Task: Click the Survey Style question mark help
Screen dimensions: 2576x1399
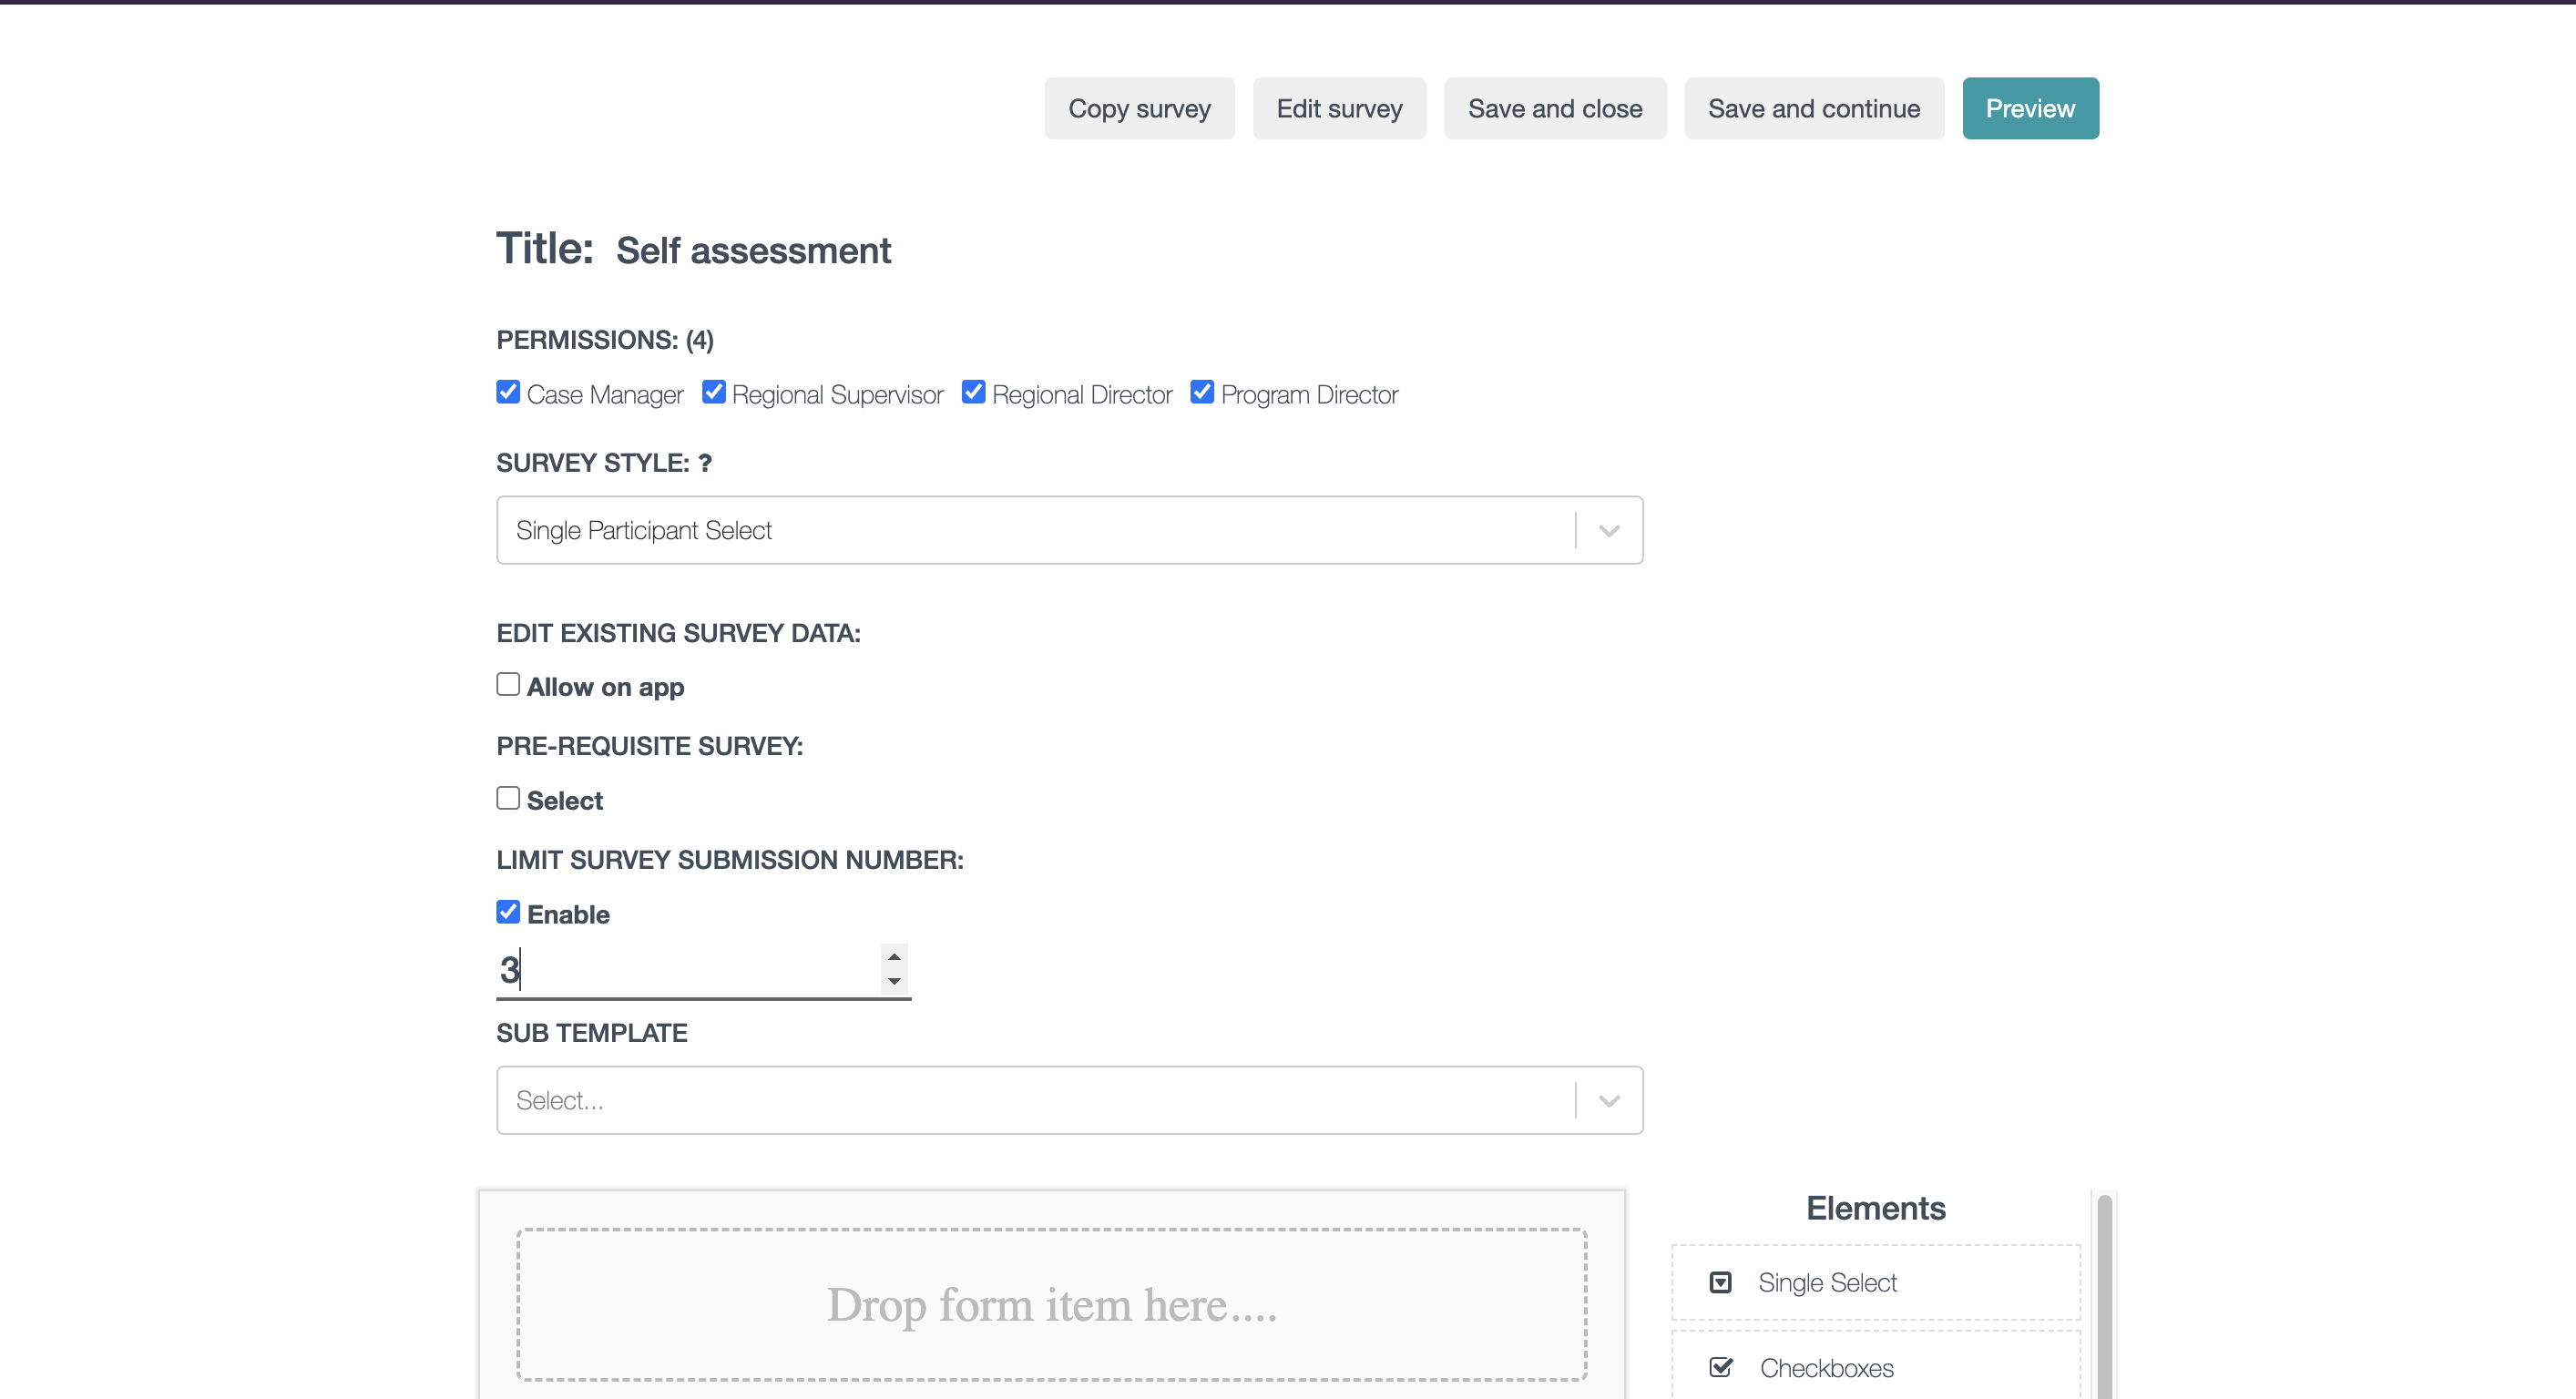Action: point(705,463)
